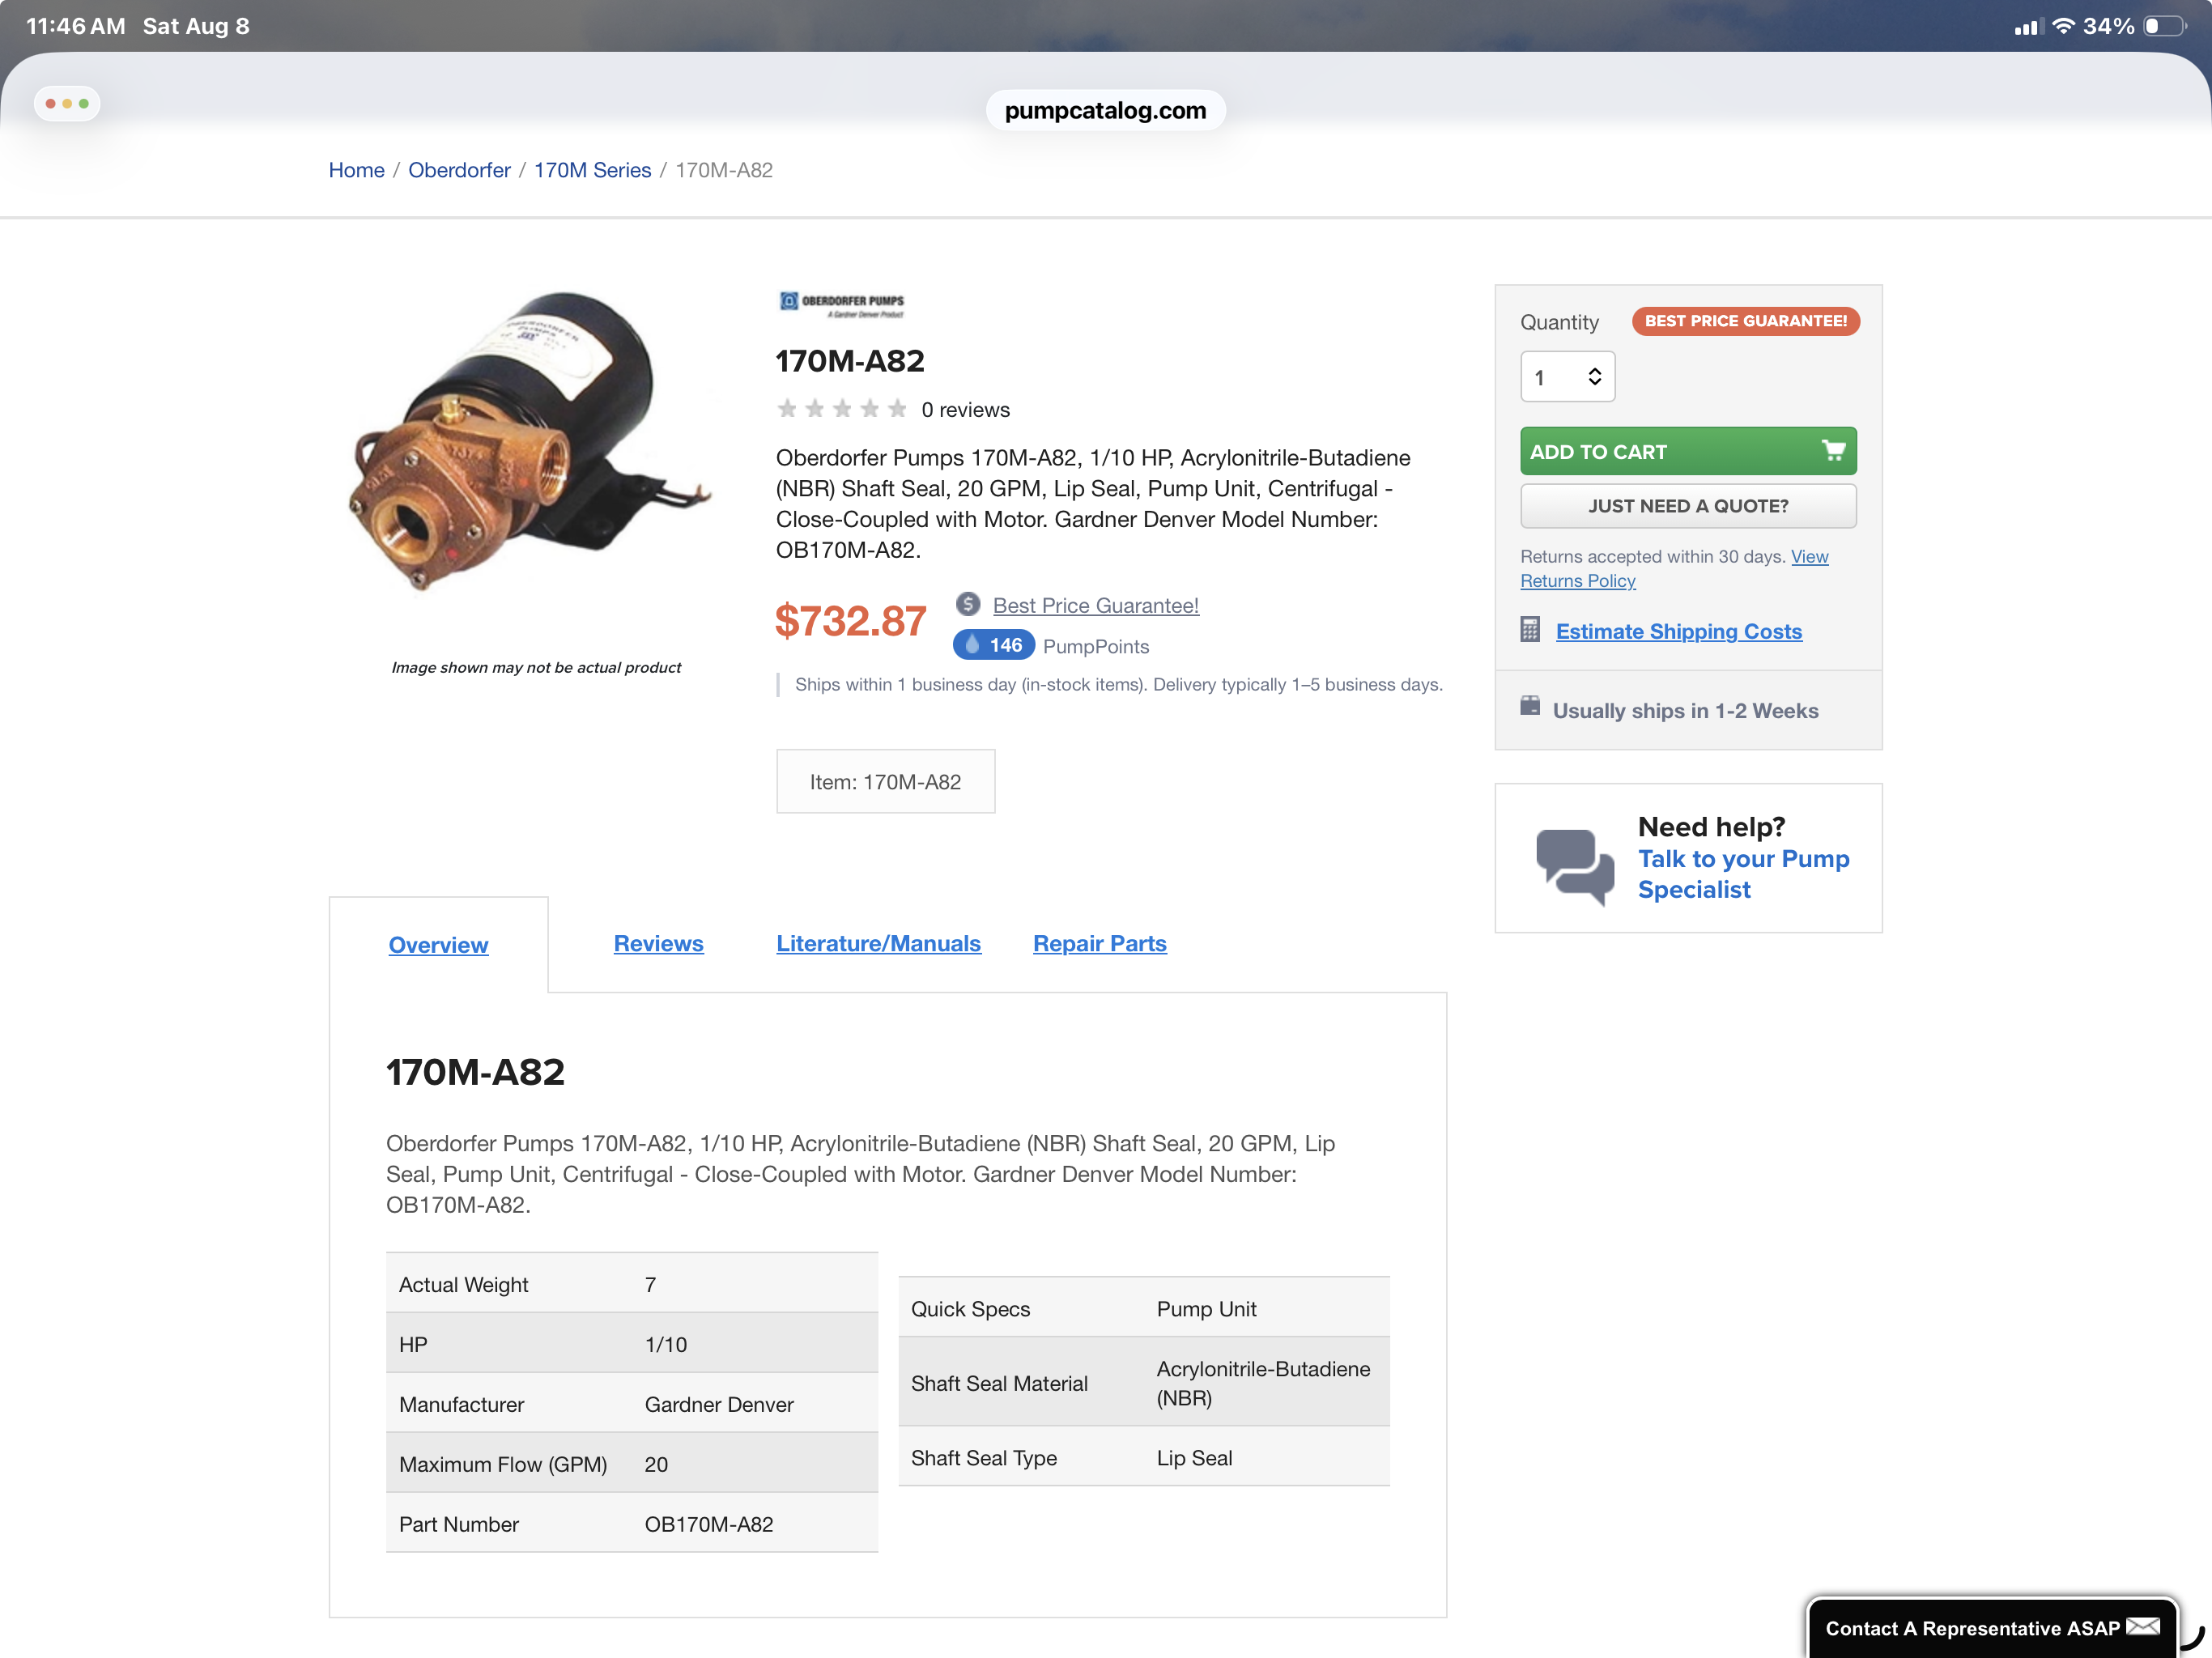Switch to the Repair Parts tab
The image size is (2212, 1658).
click(x=1099, y=943)
